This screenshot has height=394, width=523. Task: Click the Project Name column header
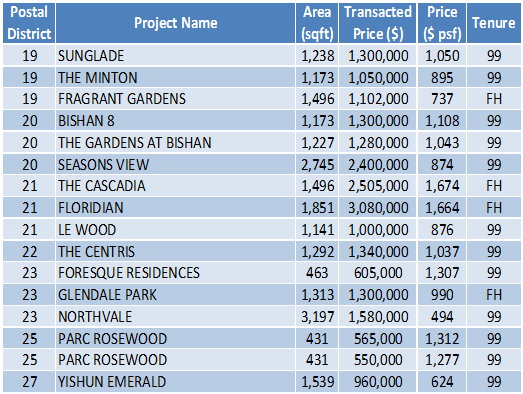pos(175,23)
